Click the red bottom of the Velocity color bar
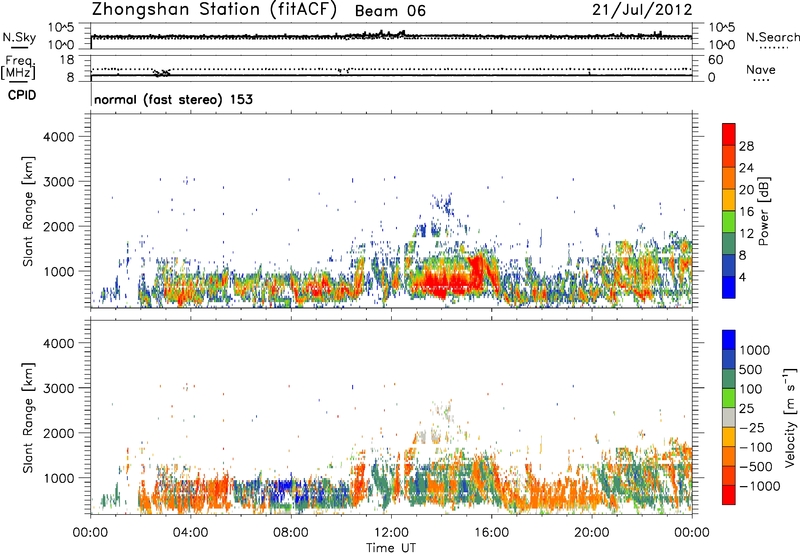The image size is (800, 554). tap(729, 496)
